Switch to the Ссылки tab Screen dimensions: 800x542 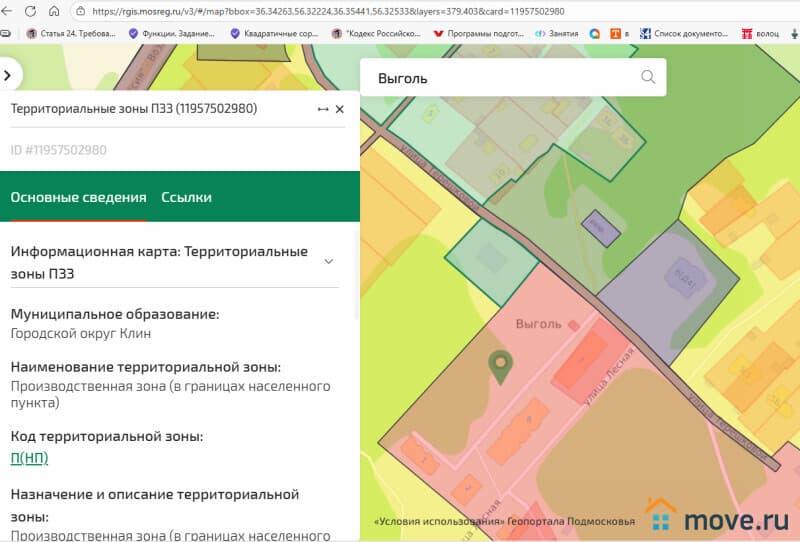click(186, 197)
